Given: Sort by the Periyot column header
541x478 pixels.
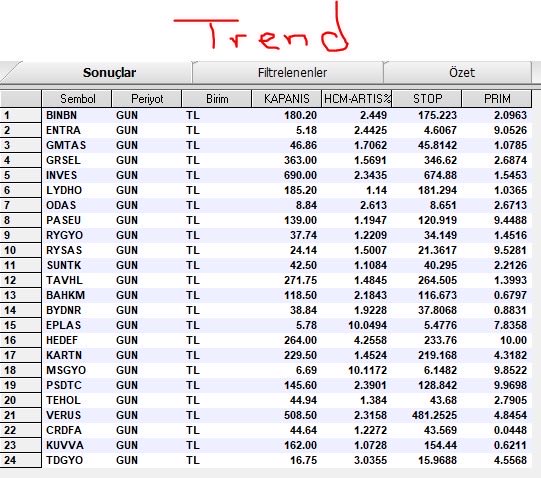Looking at the screenshot, I should 147,99.
